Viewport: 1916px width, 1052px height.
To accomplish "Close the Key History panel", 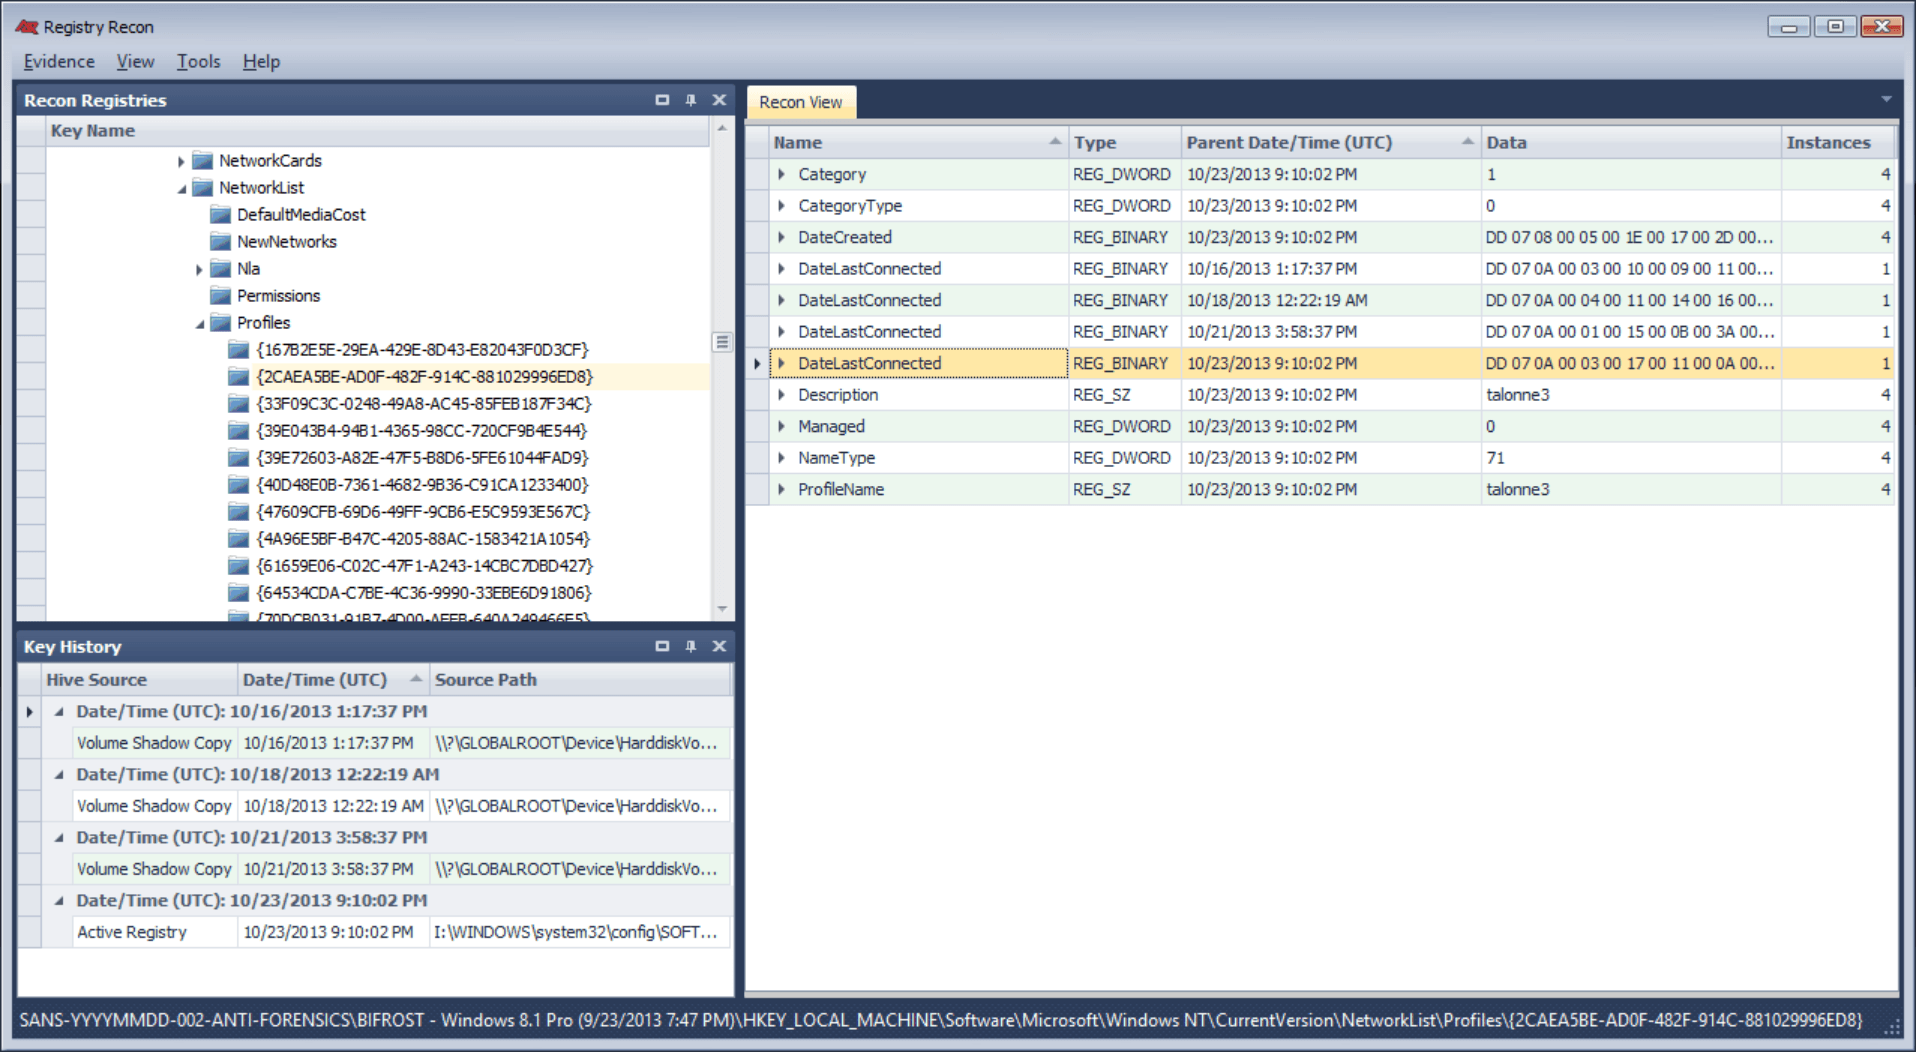I will click(719, 646).
